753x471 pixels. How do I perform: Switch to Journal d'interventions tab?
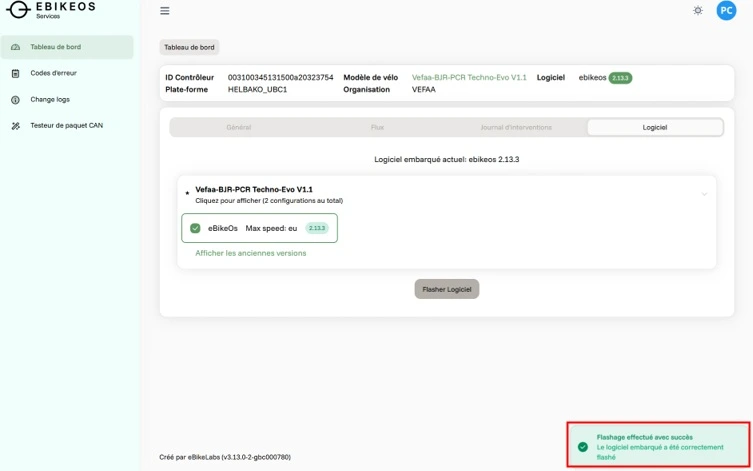pos(516,127)
